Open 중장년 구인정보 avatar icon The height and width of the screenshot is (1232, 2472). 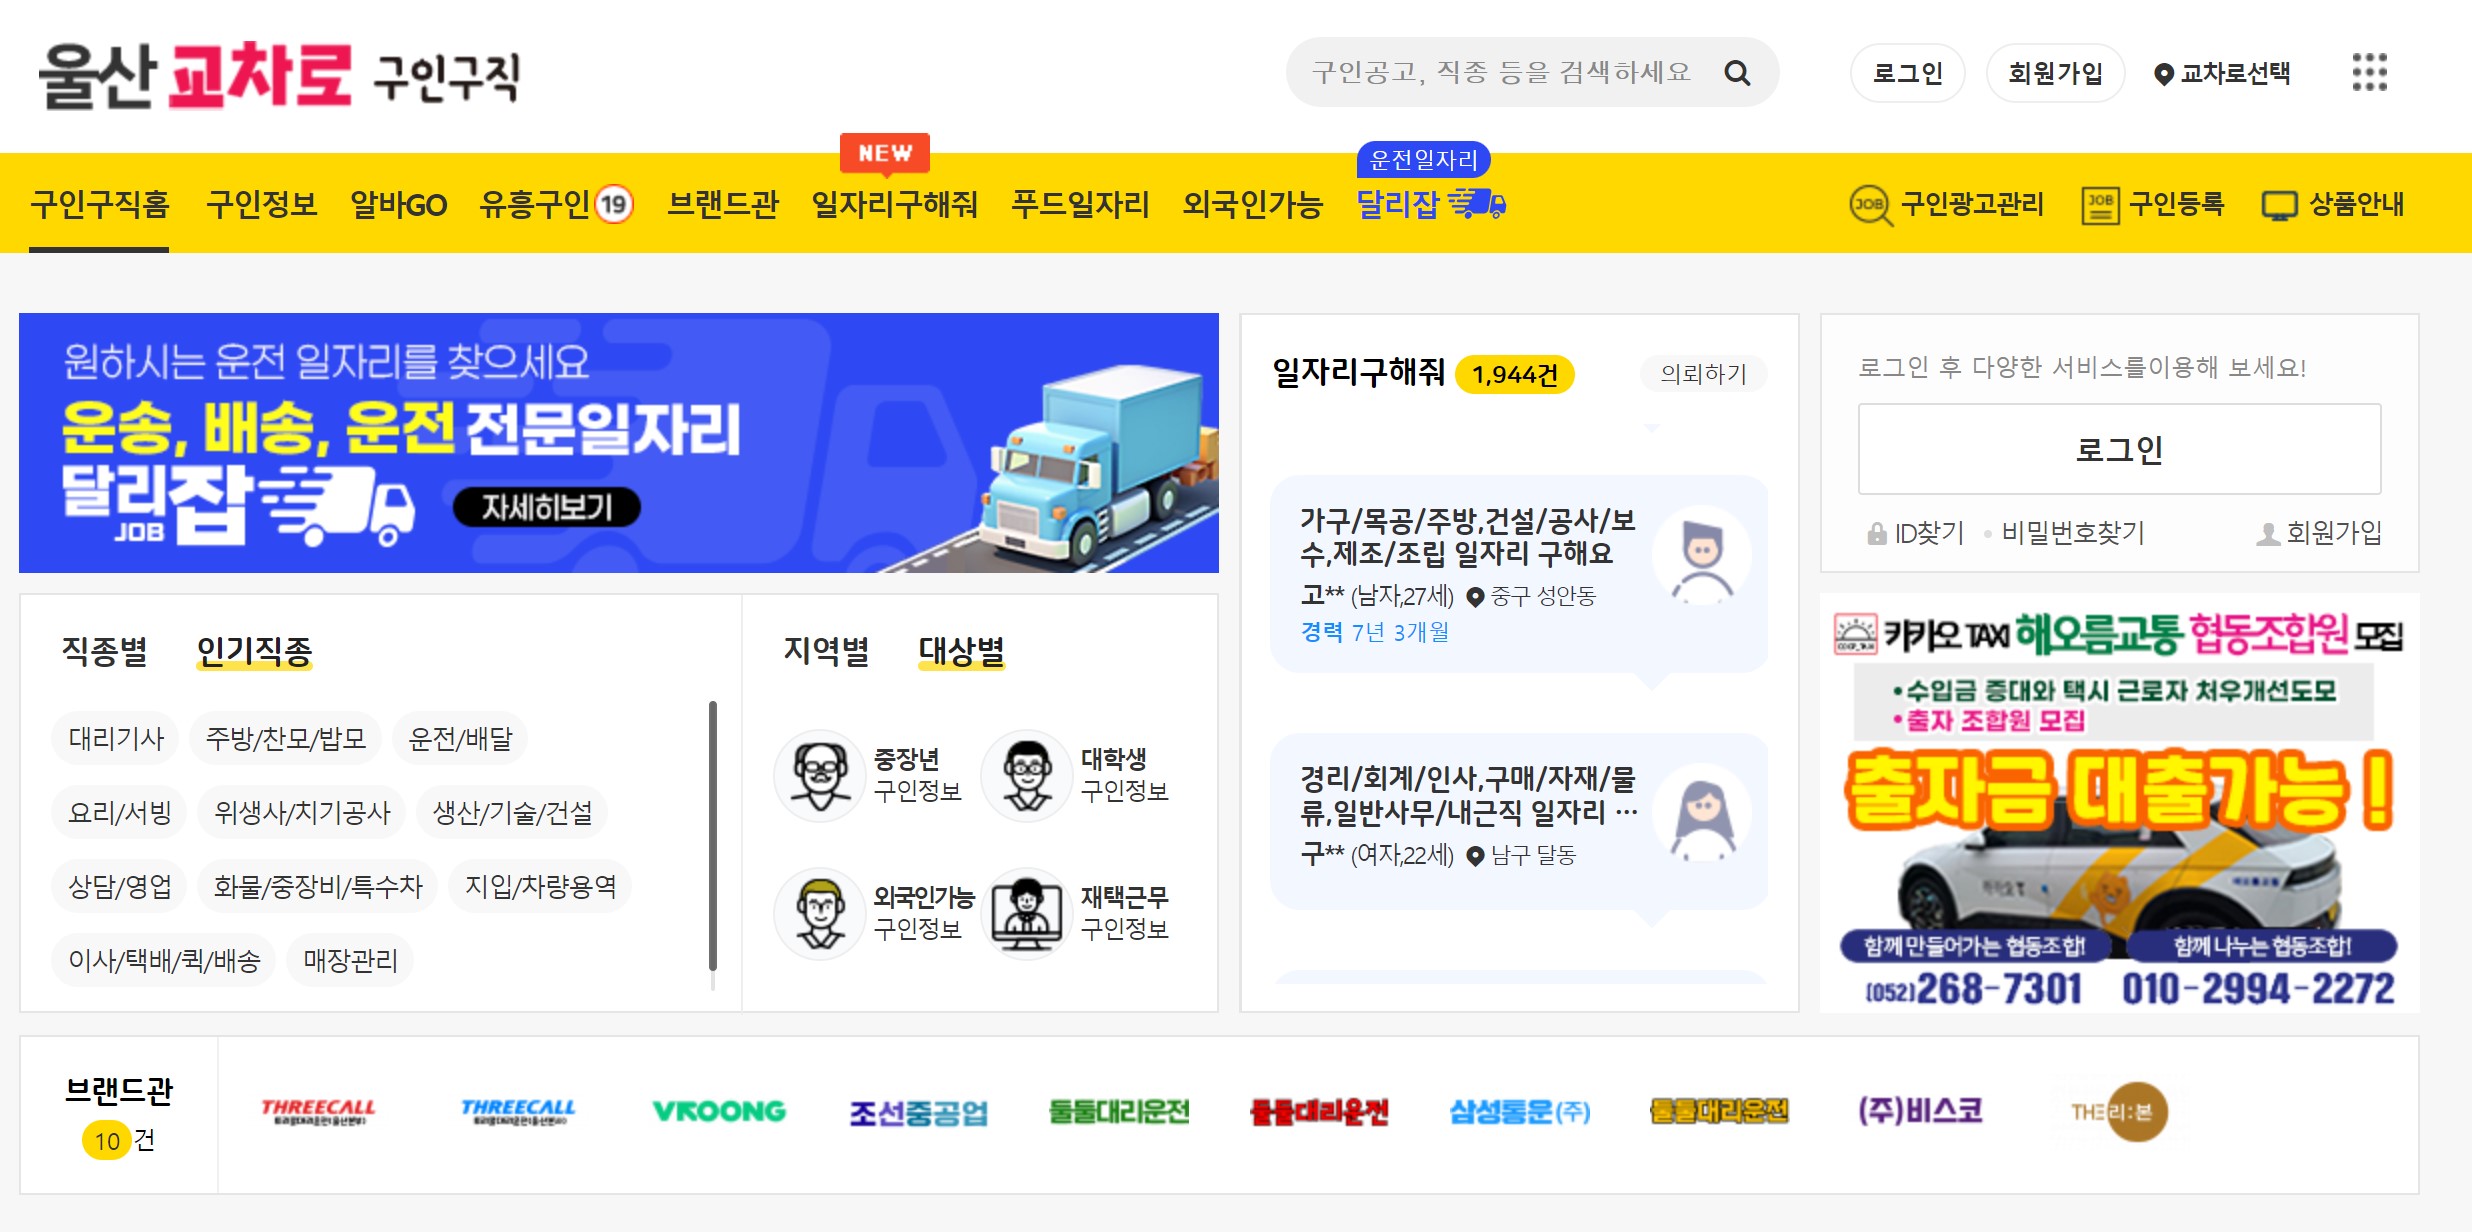[820, 775]
